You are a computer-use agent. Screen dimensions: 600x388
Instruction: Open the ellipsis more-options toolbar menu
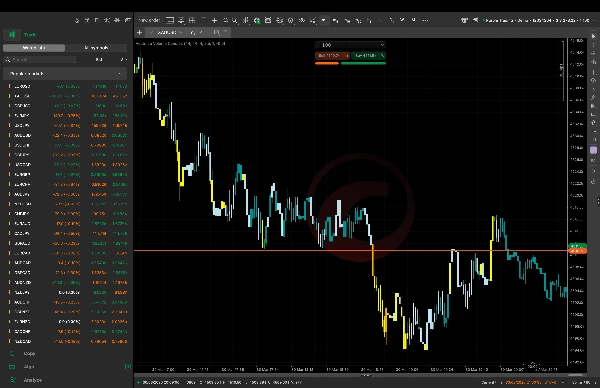click(425, 21)
